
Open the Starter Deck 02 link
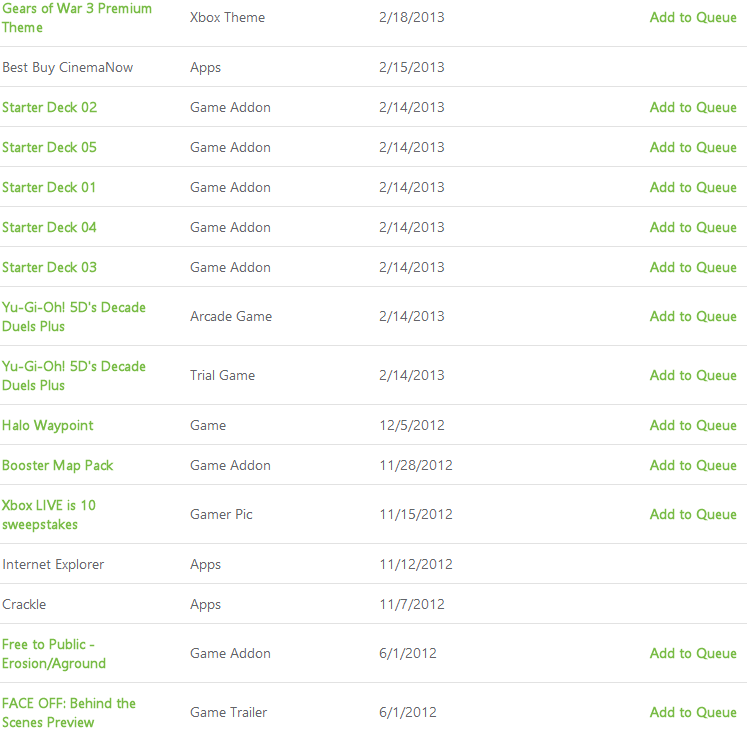[x=49, y=107]
